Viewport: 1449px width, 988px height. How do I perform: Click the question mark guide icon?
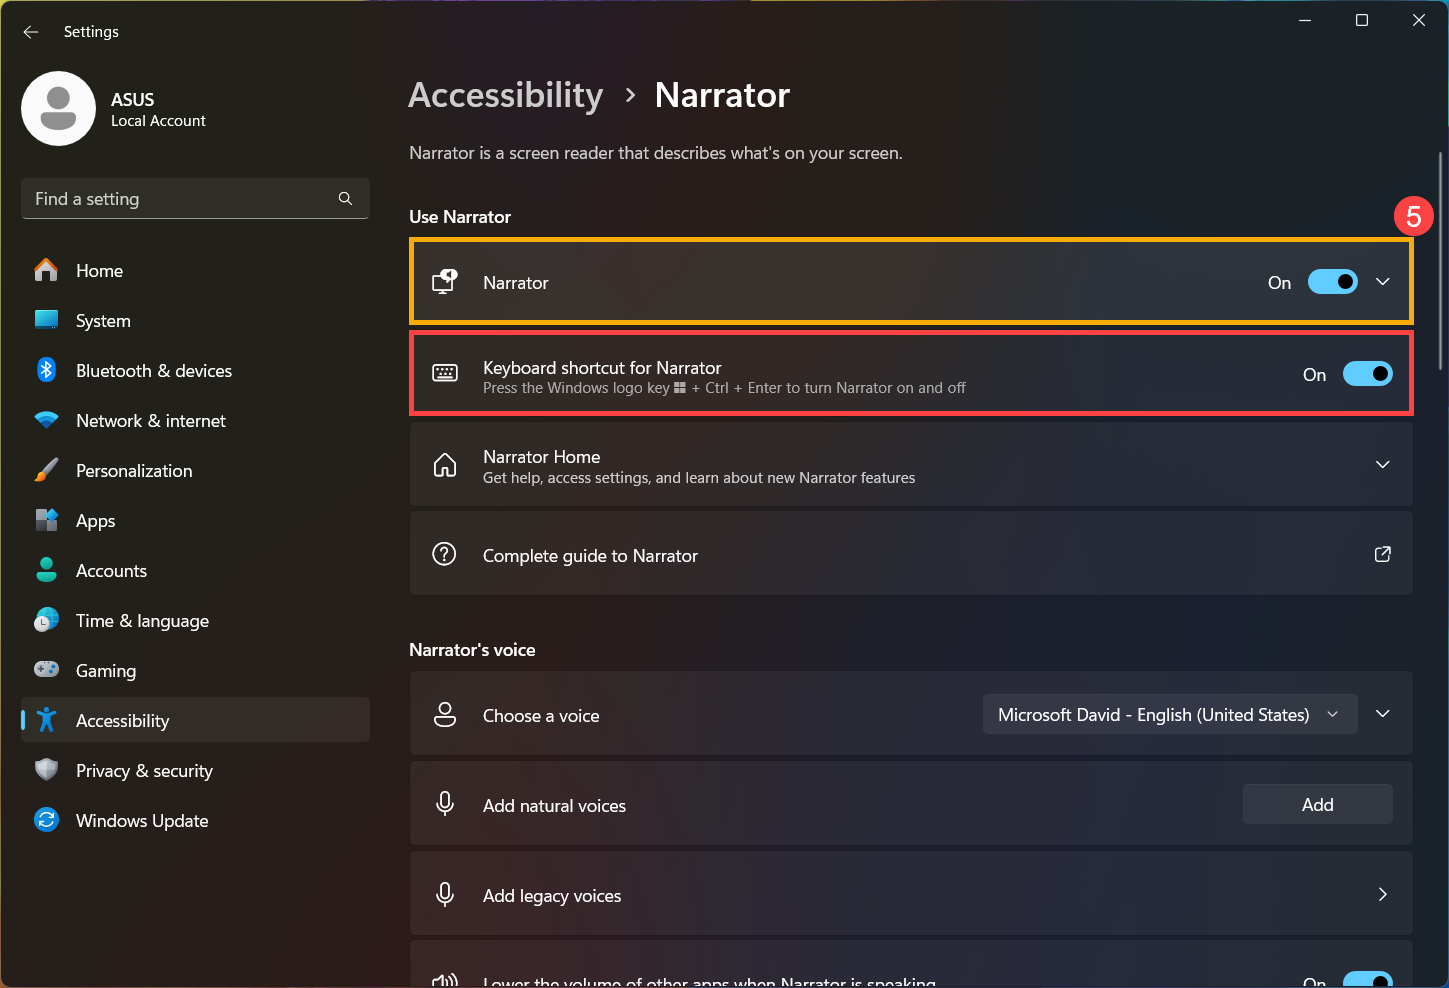444,554
